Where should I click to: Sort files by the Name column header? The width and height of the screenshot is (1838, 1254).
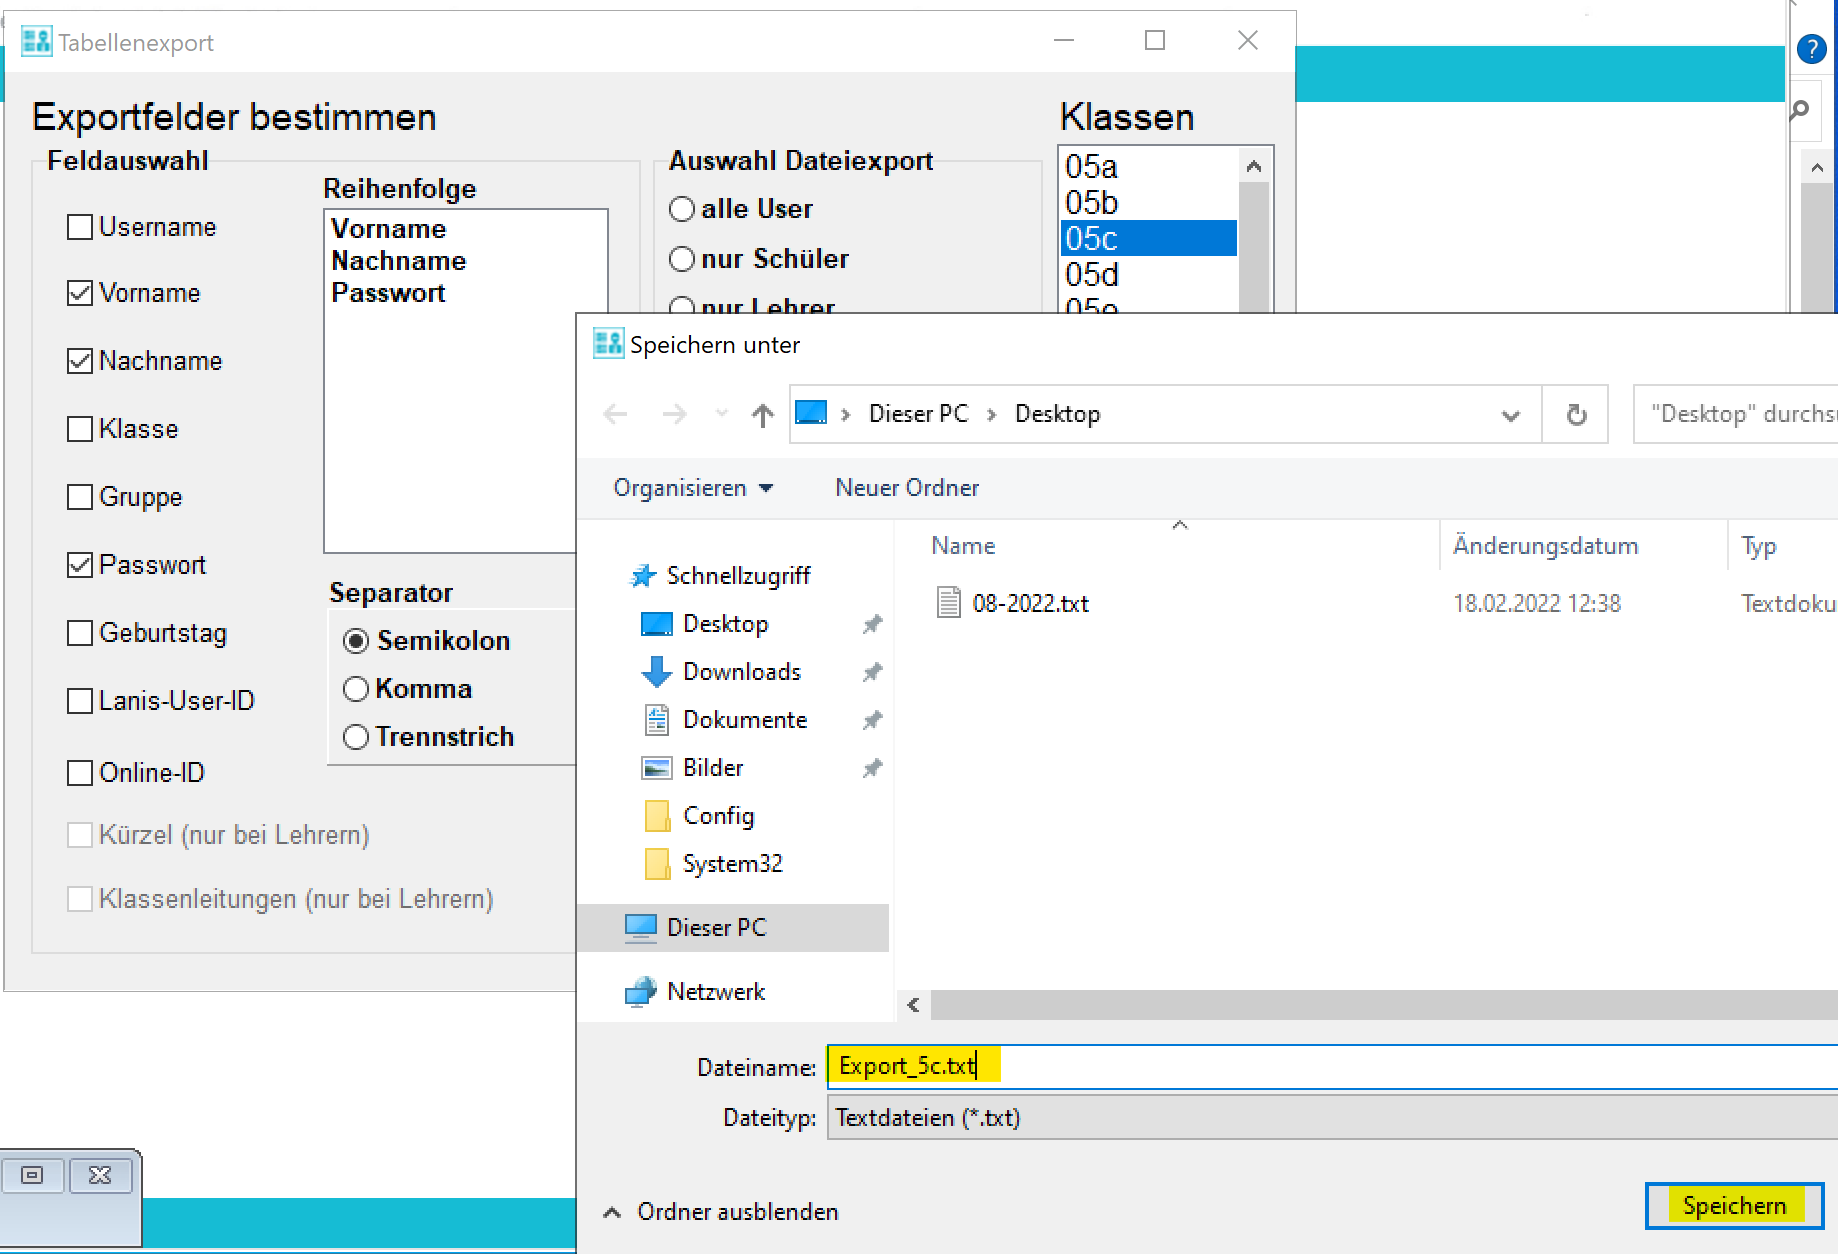(963, 546)
